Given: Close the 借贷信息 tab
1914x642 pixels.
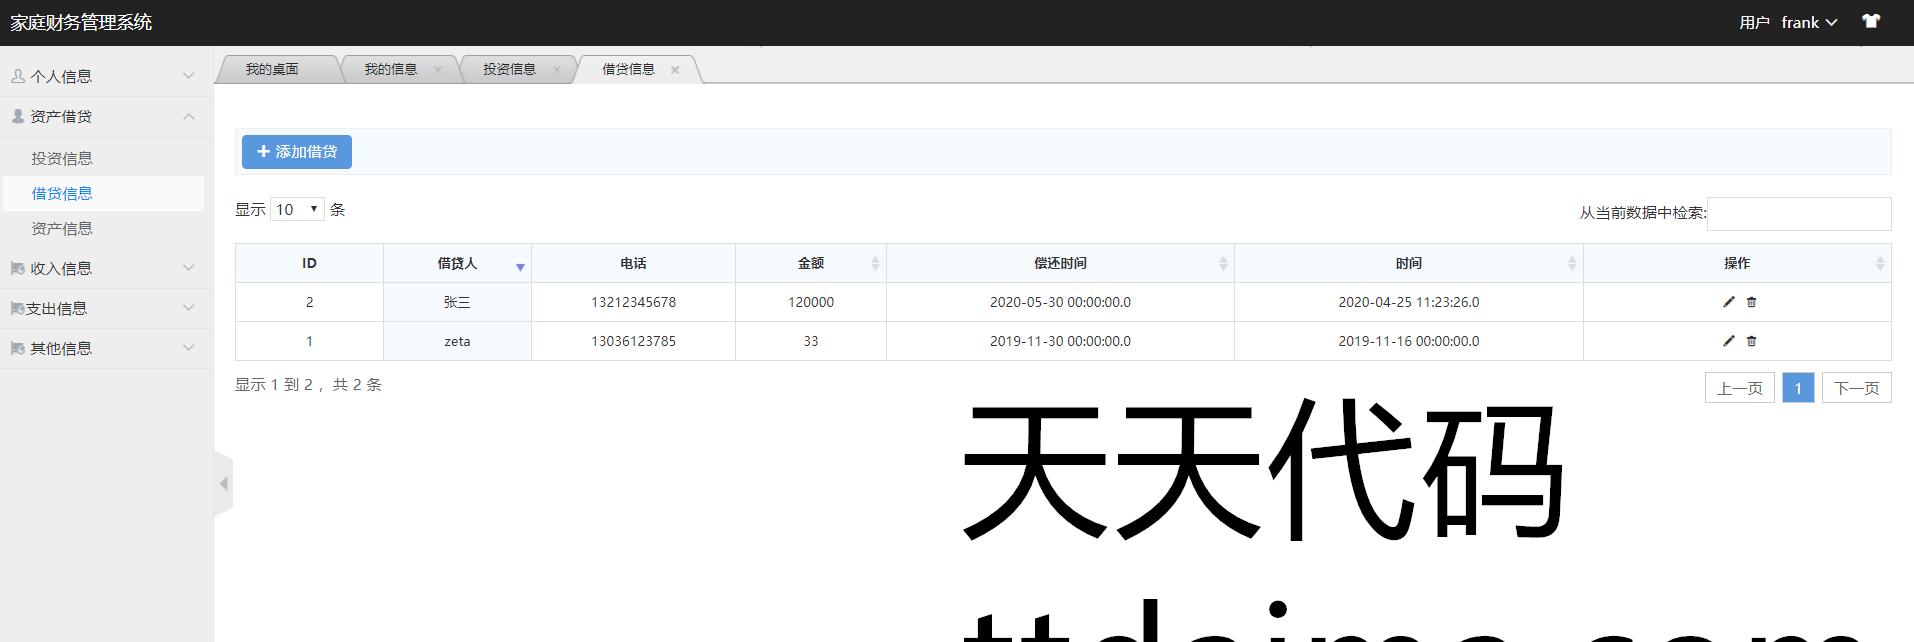Looking at the screenshot, I should (x=675, y=70).
